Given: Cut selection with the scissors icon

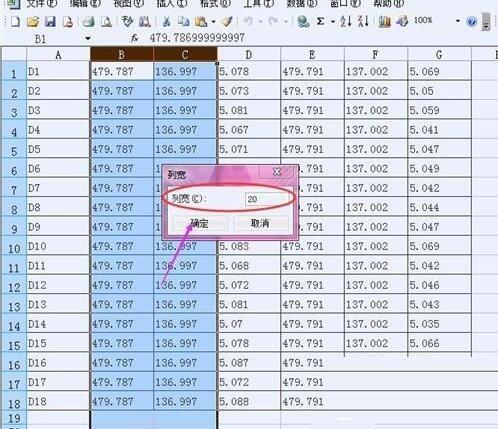Looking at the screenshot, I should (166, 22).
